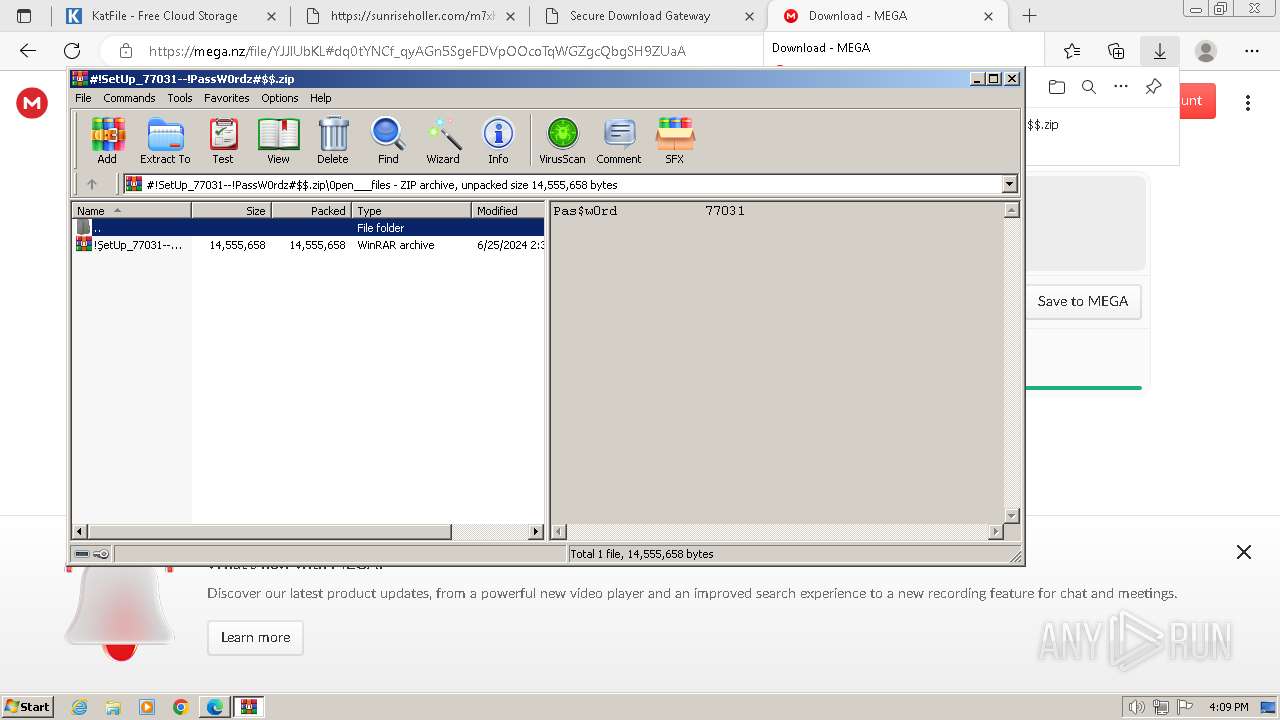Sort file list by Name column
Image resolution: width=1280 pixels, height=720 pixels.
pos(131,210)
